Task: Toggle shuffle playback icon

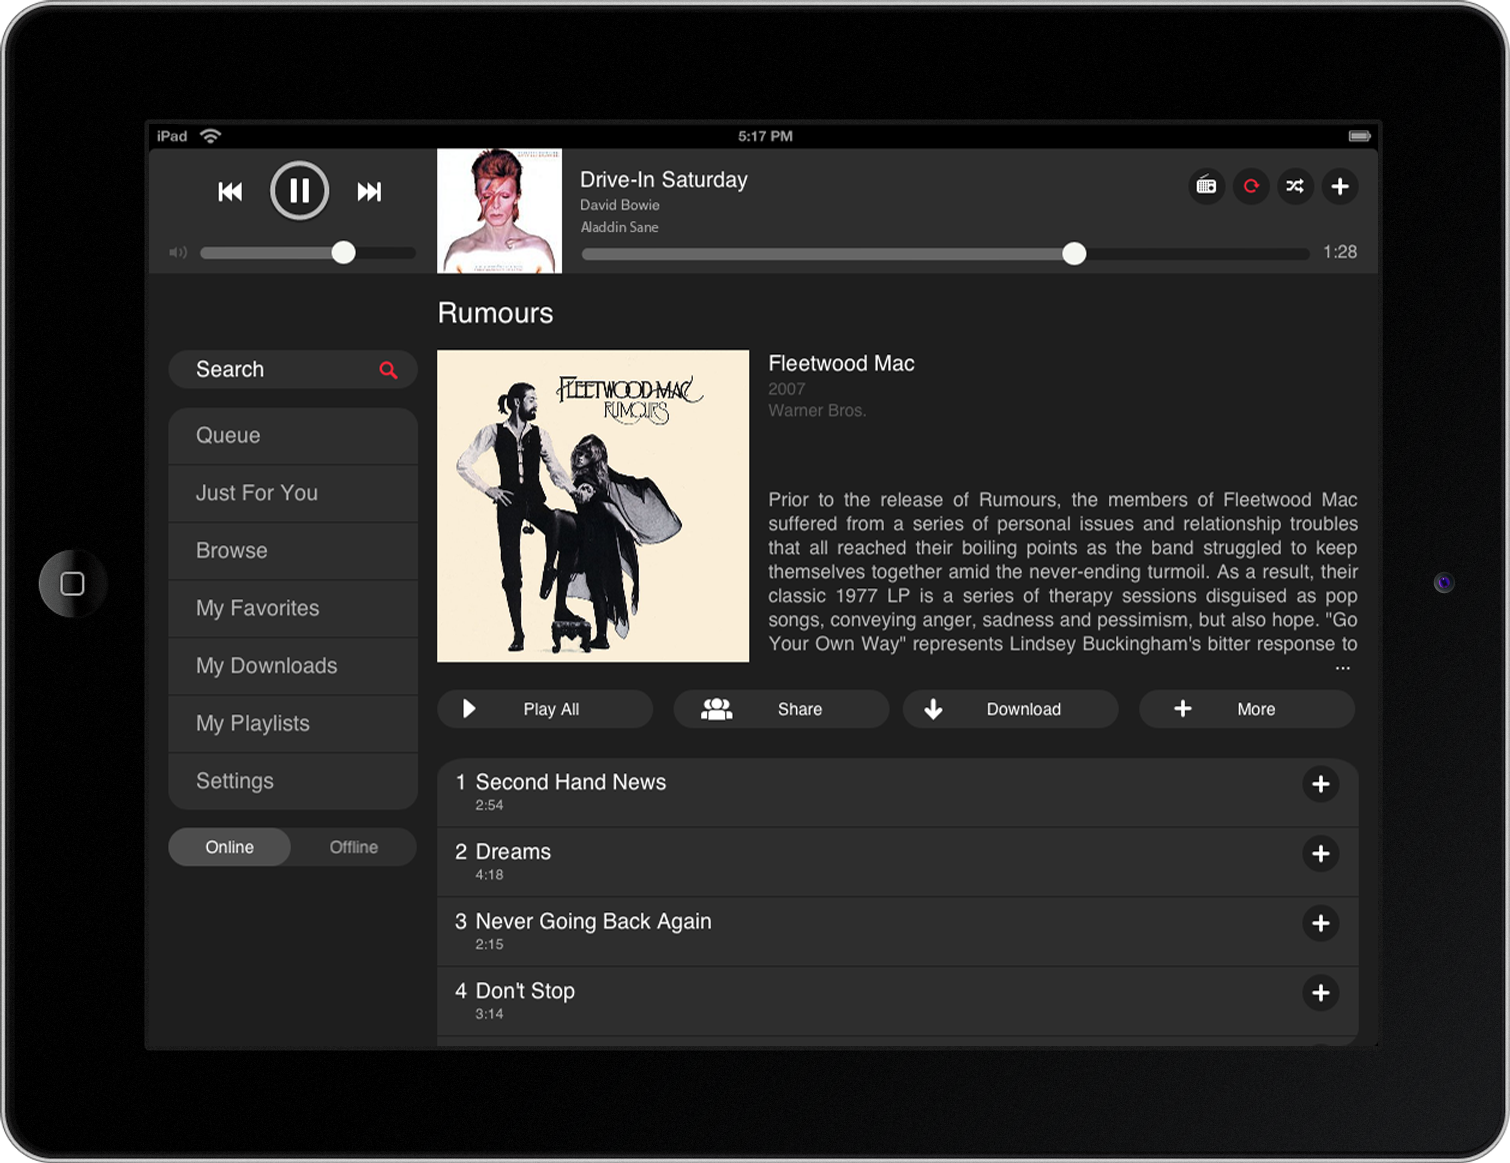Action: (x=1295, y=186)
